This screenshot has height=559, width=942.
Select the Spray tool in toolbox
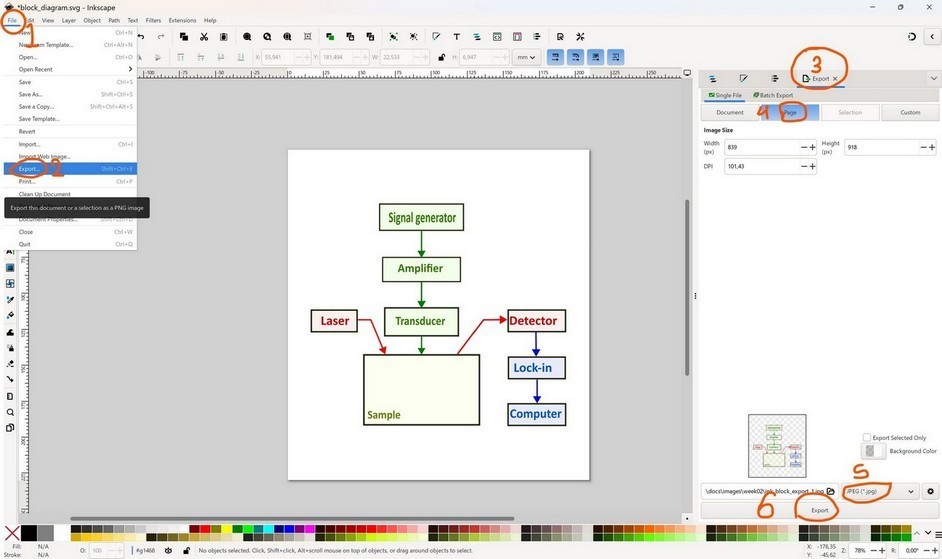point(10,347)
